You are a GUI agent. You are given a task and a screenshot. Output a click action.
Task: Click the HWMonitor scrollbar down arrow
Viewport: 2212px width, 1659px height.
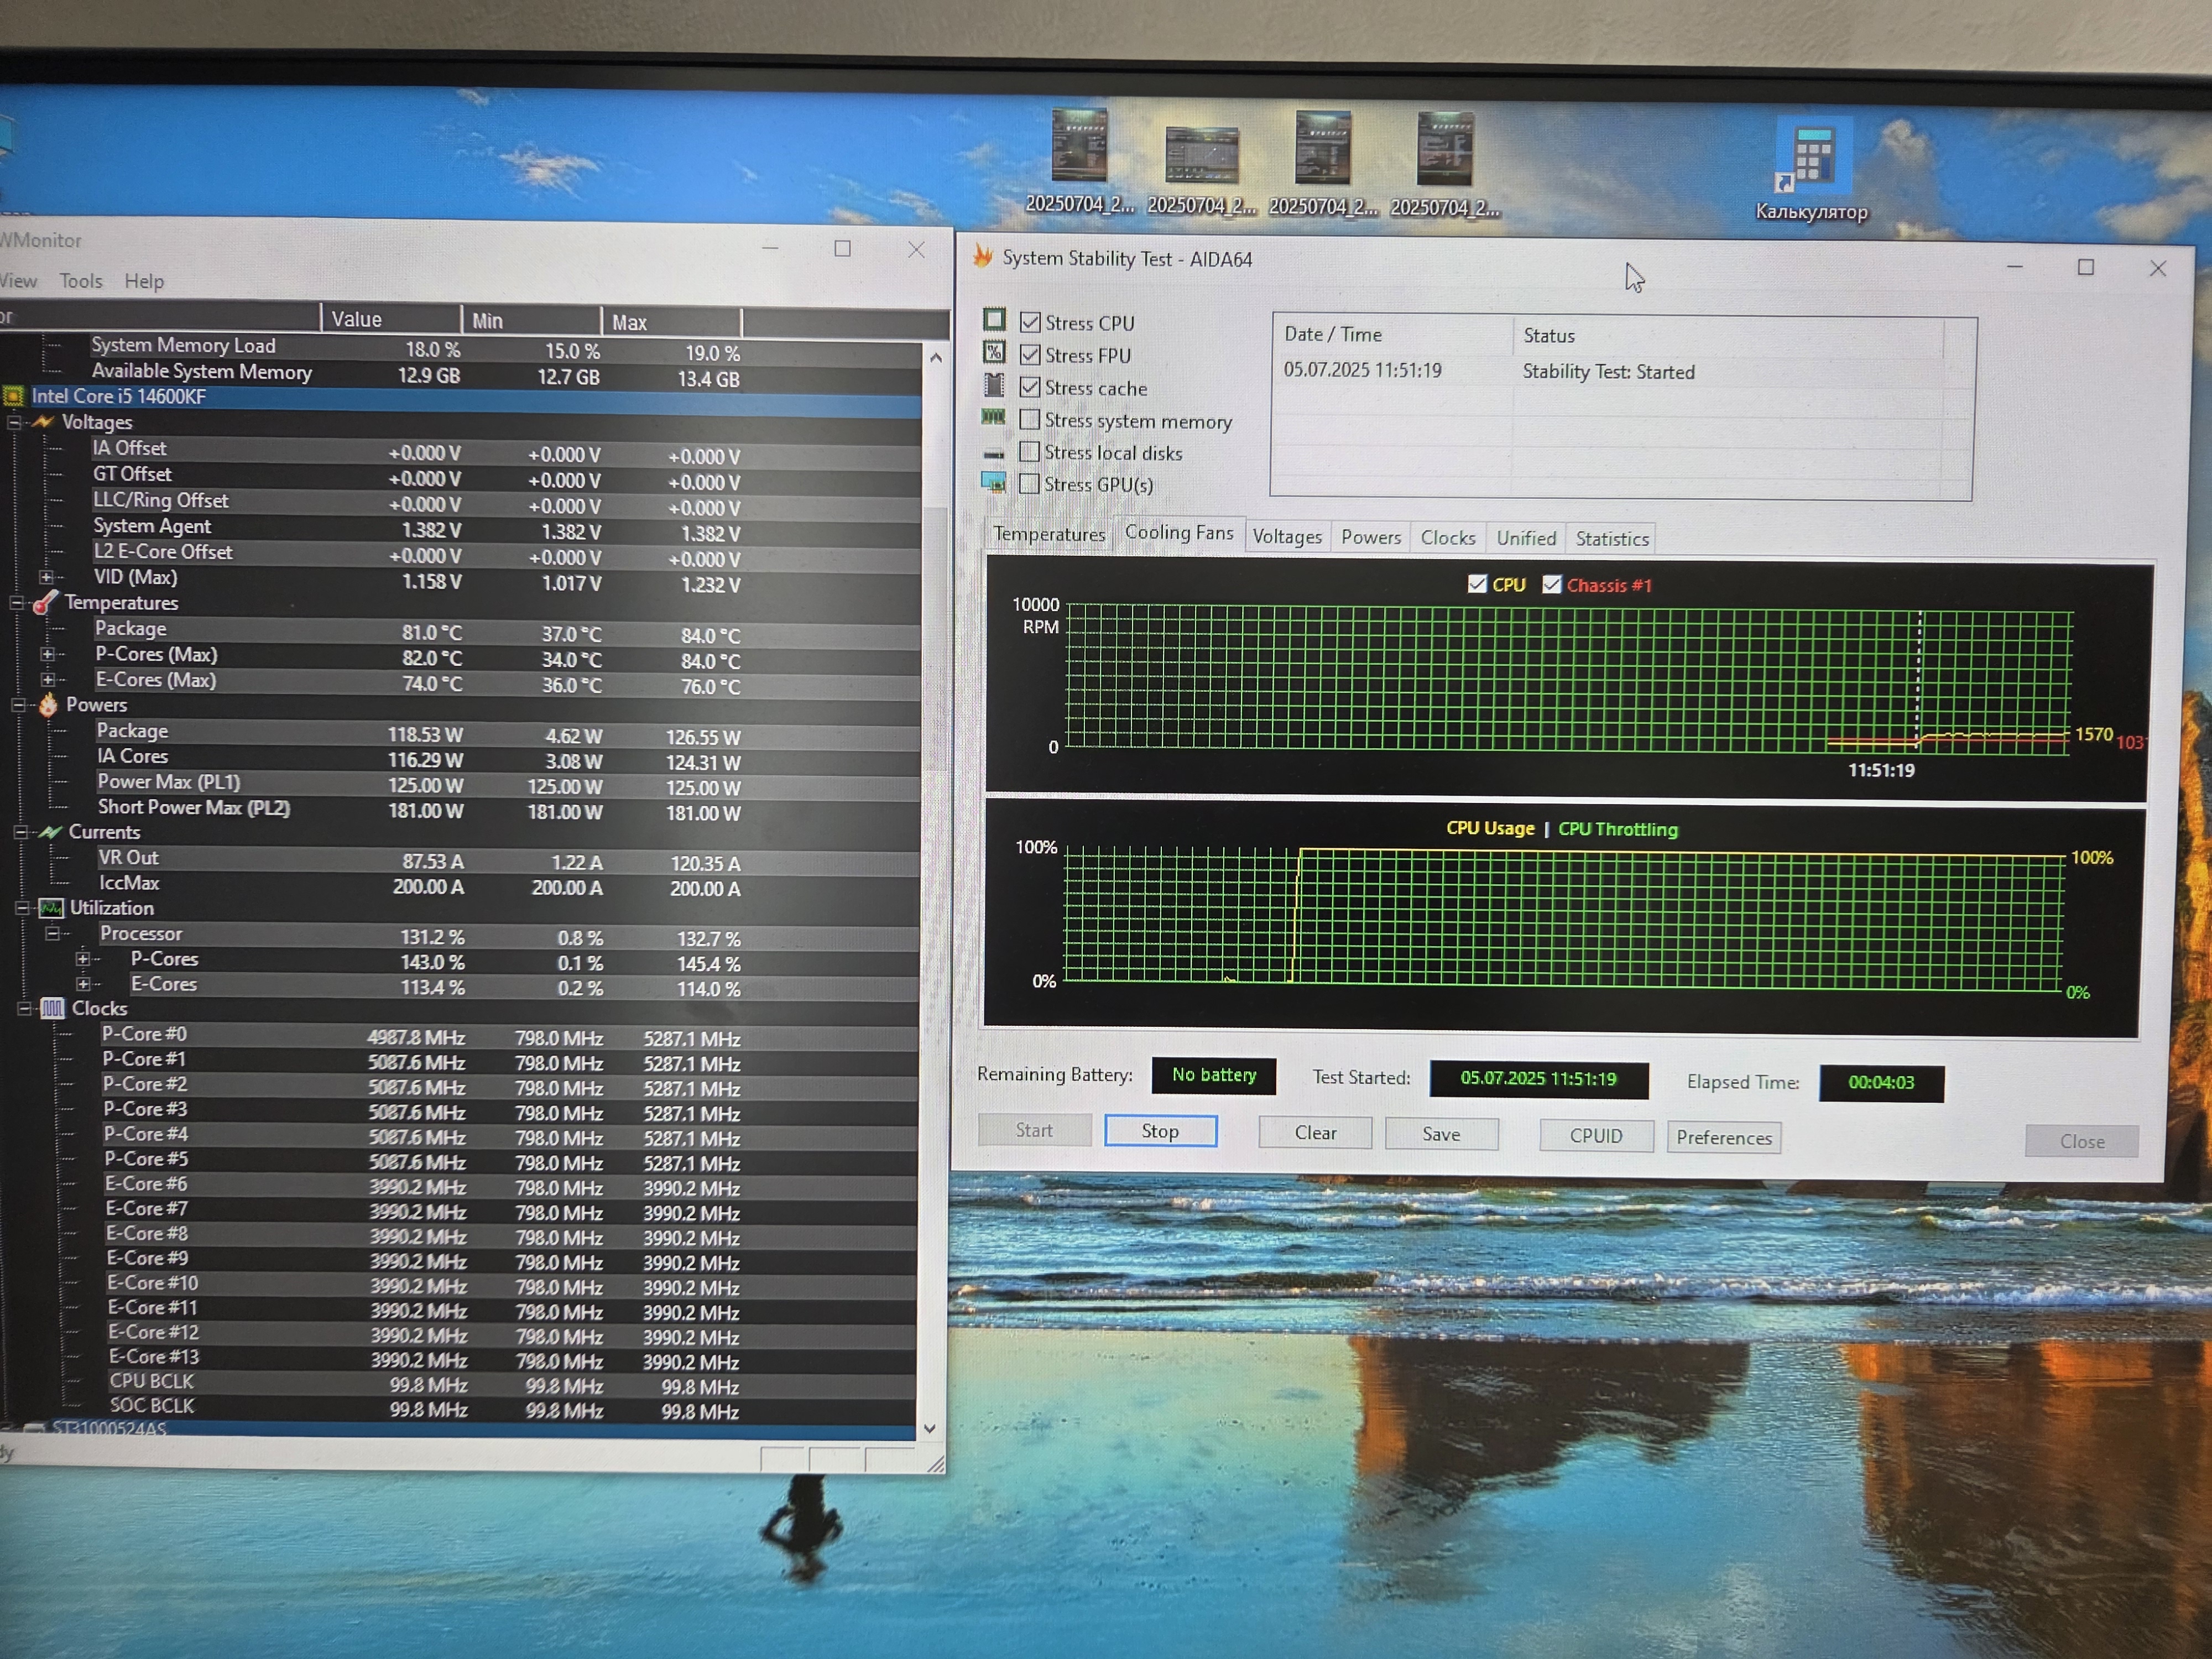click(930, 1429)
